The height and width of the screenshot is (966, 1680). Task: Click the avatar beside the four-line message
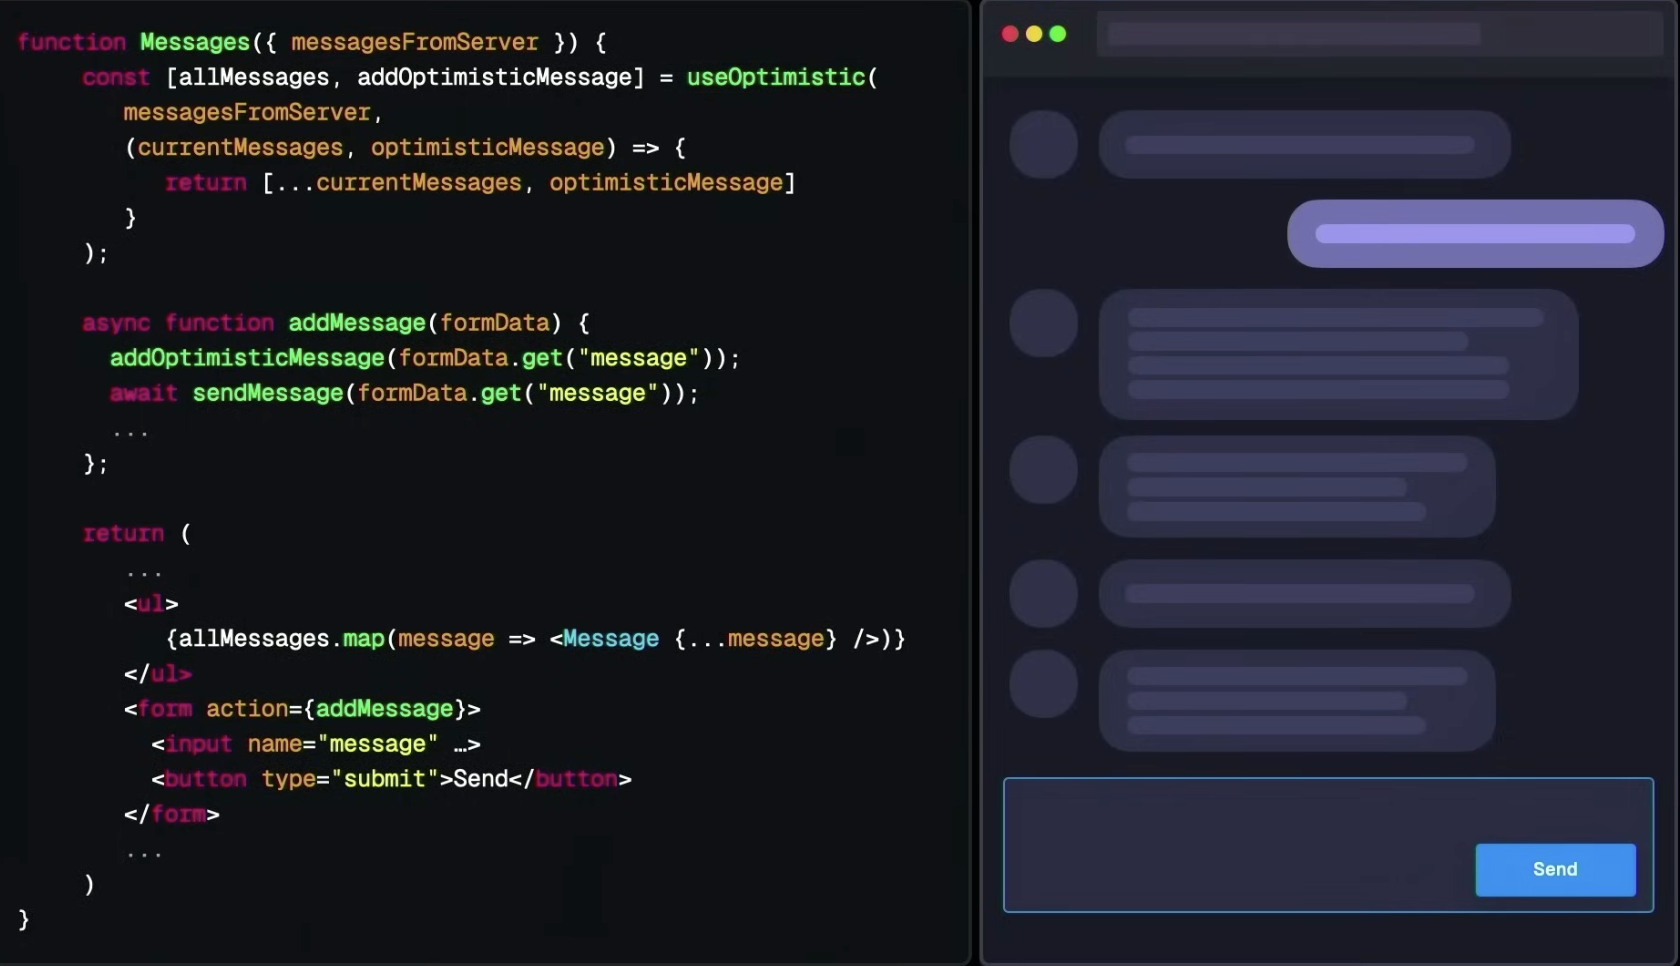pyautogui.click(x=1043, y=323)
